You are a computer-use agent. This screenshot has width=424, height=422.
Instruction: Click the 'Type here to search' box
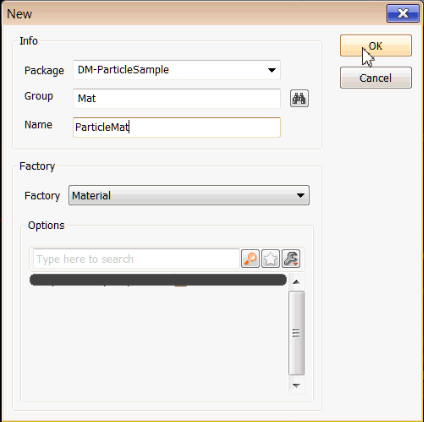(x=136, y=259)
